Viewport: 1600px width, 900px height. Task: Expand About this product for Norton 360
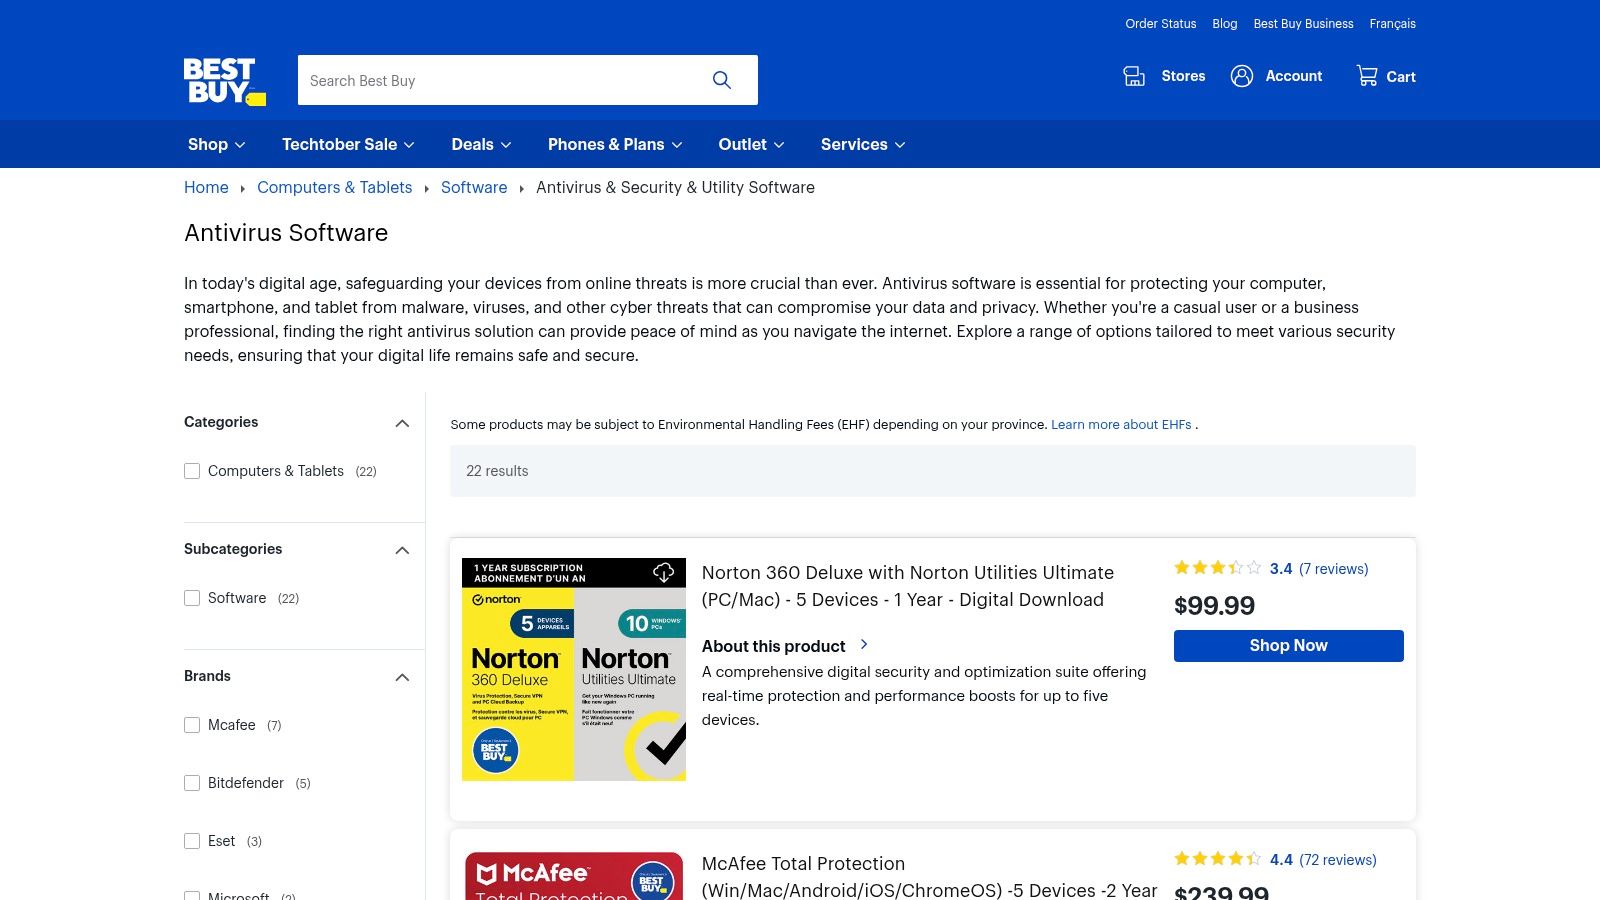pos(786,646)
